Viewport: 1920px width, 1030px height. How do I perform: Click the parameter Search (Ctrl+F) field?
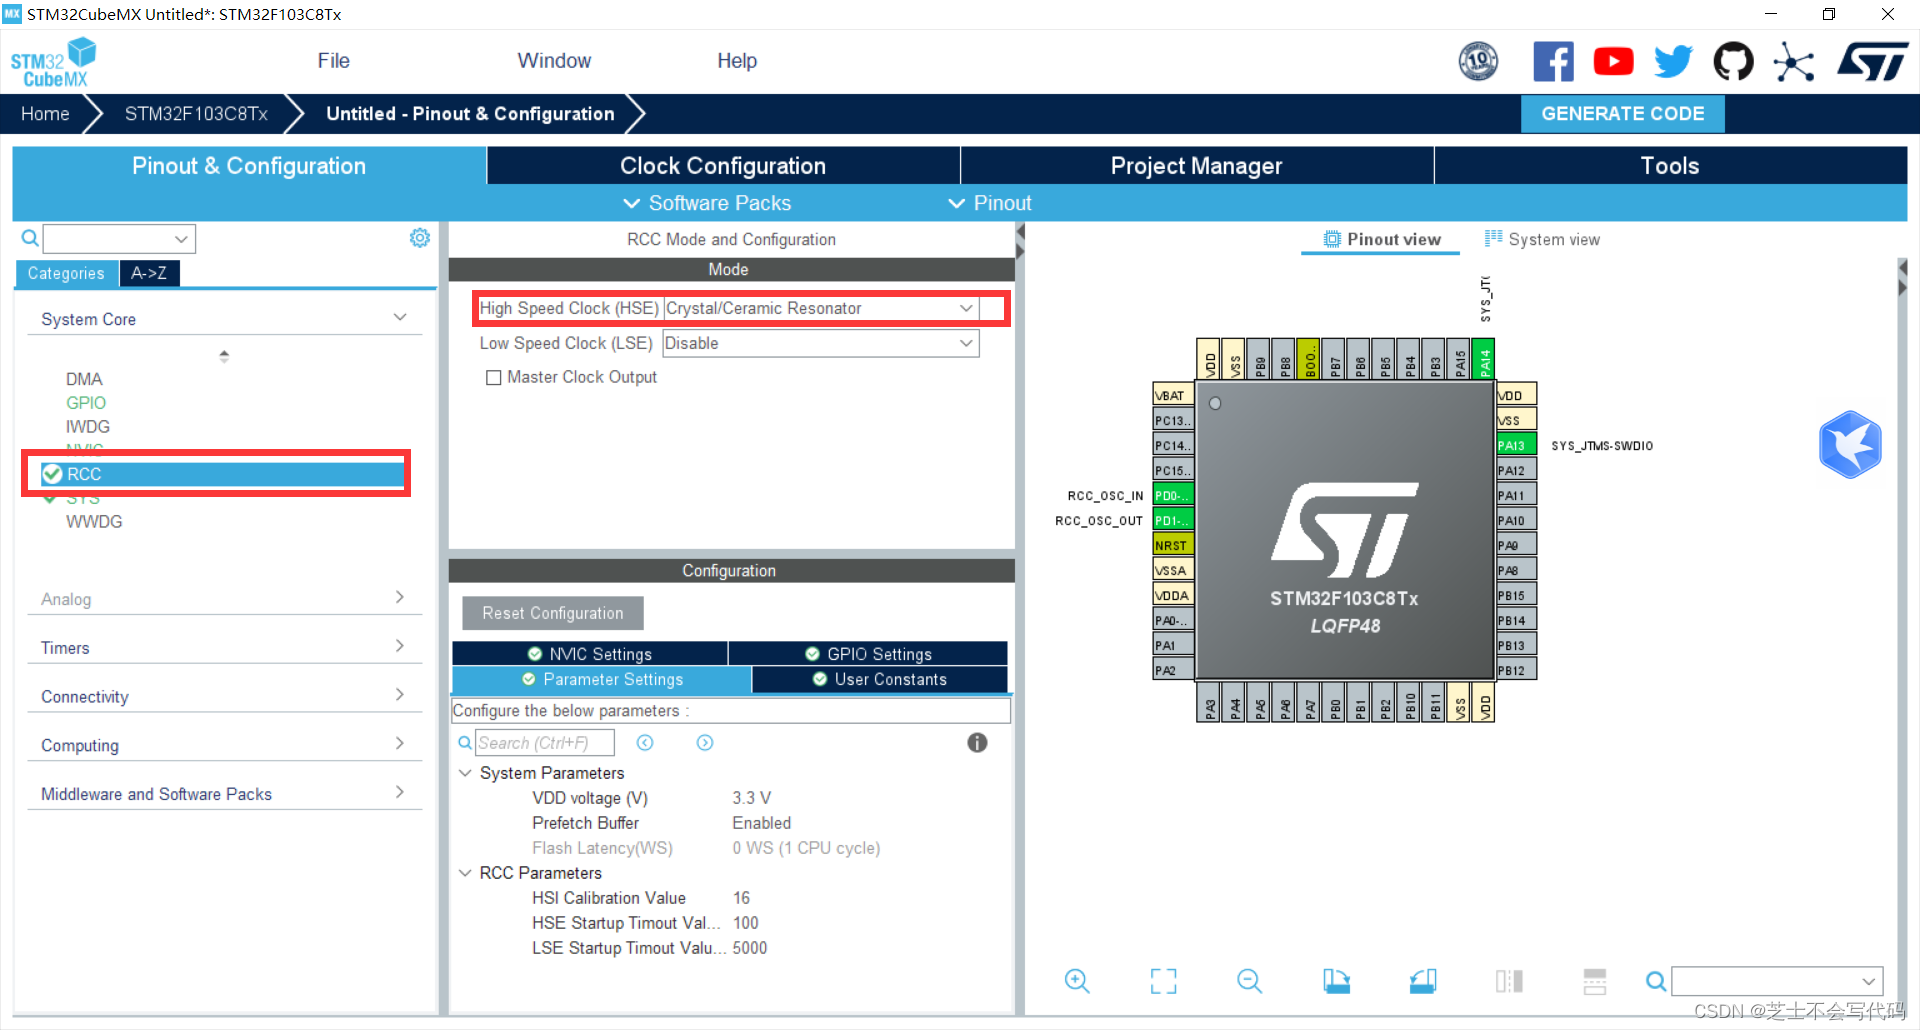[x=545, y=743]
